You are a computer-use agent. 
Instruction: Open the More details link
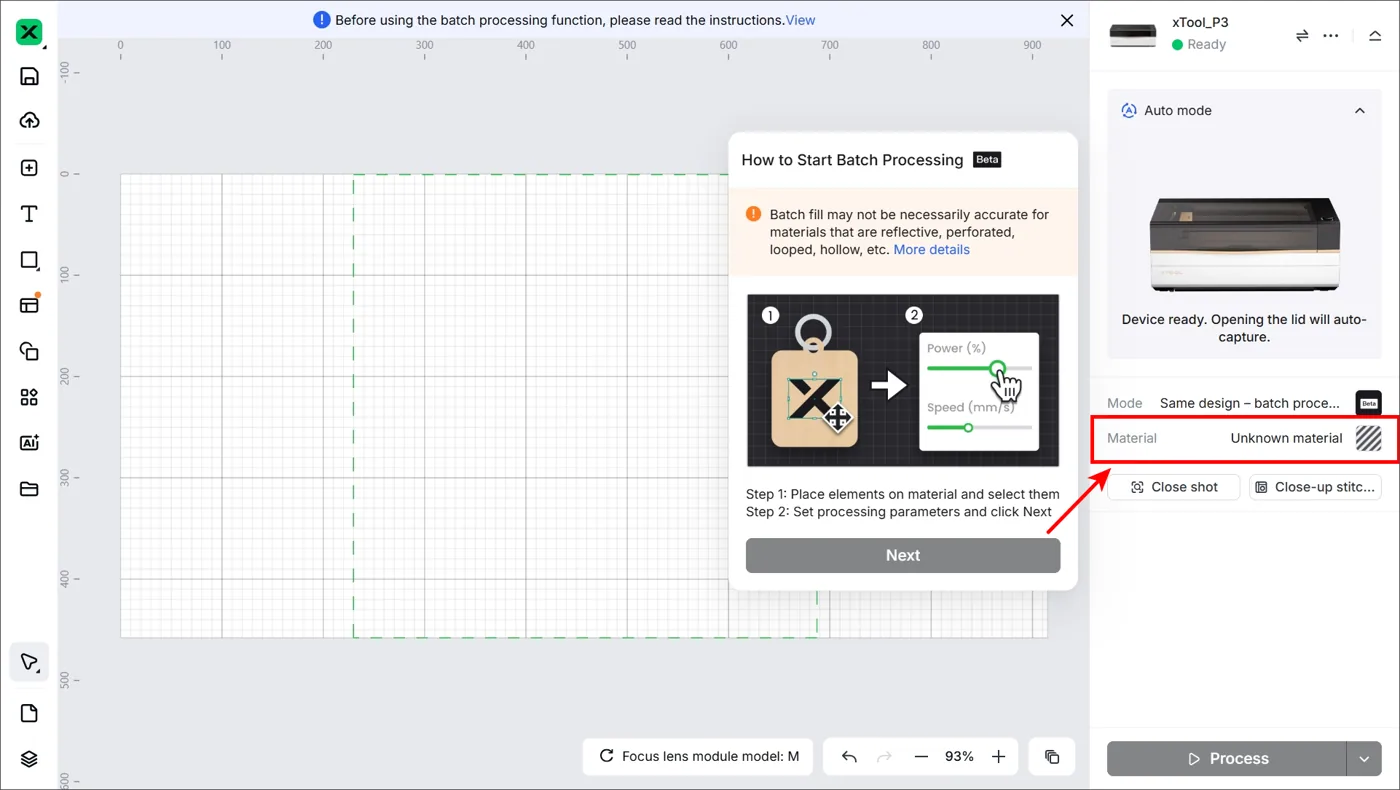(931, 249)
